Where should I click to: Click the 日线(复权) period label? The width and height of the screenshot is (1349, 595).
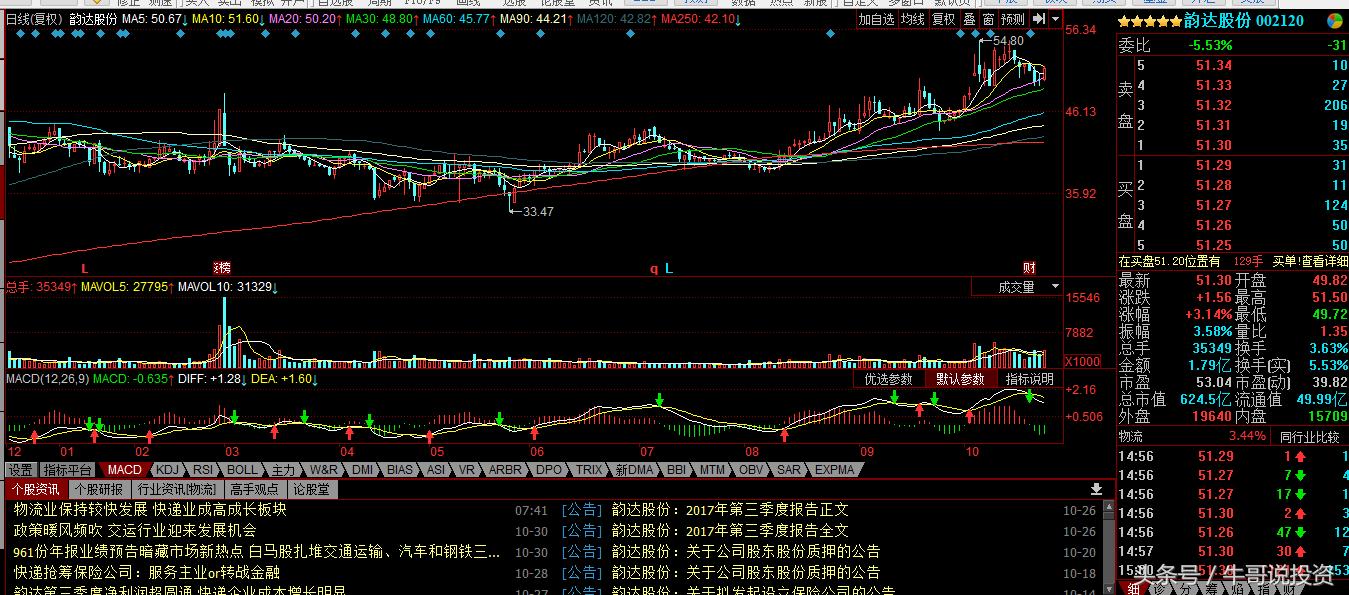[32, 19]
